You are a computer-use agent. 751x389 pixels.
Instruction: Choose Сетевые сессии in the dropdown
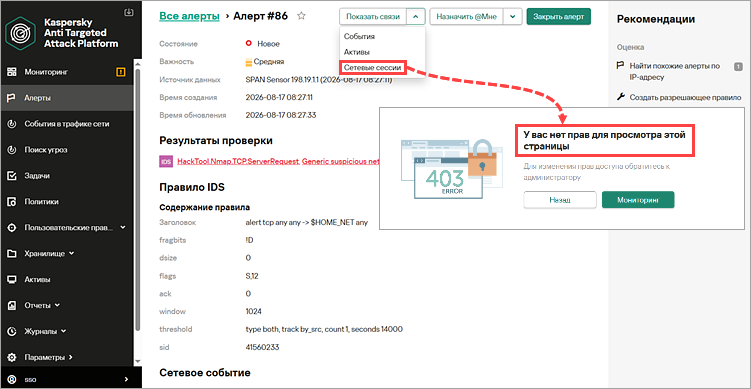click(x=373, y=68)
